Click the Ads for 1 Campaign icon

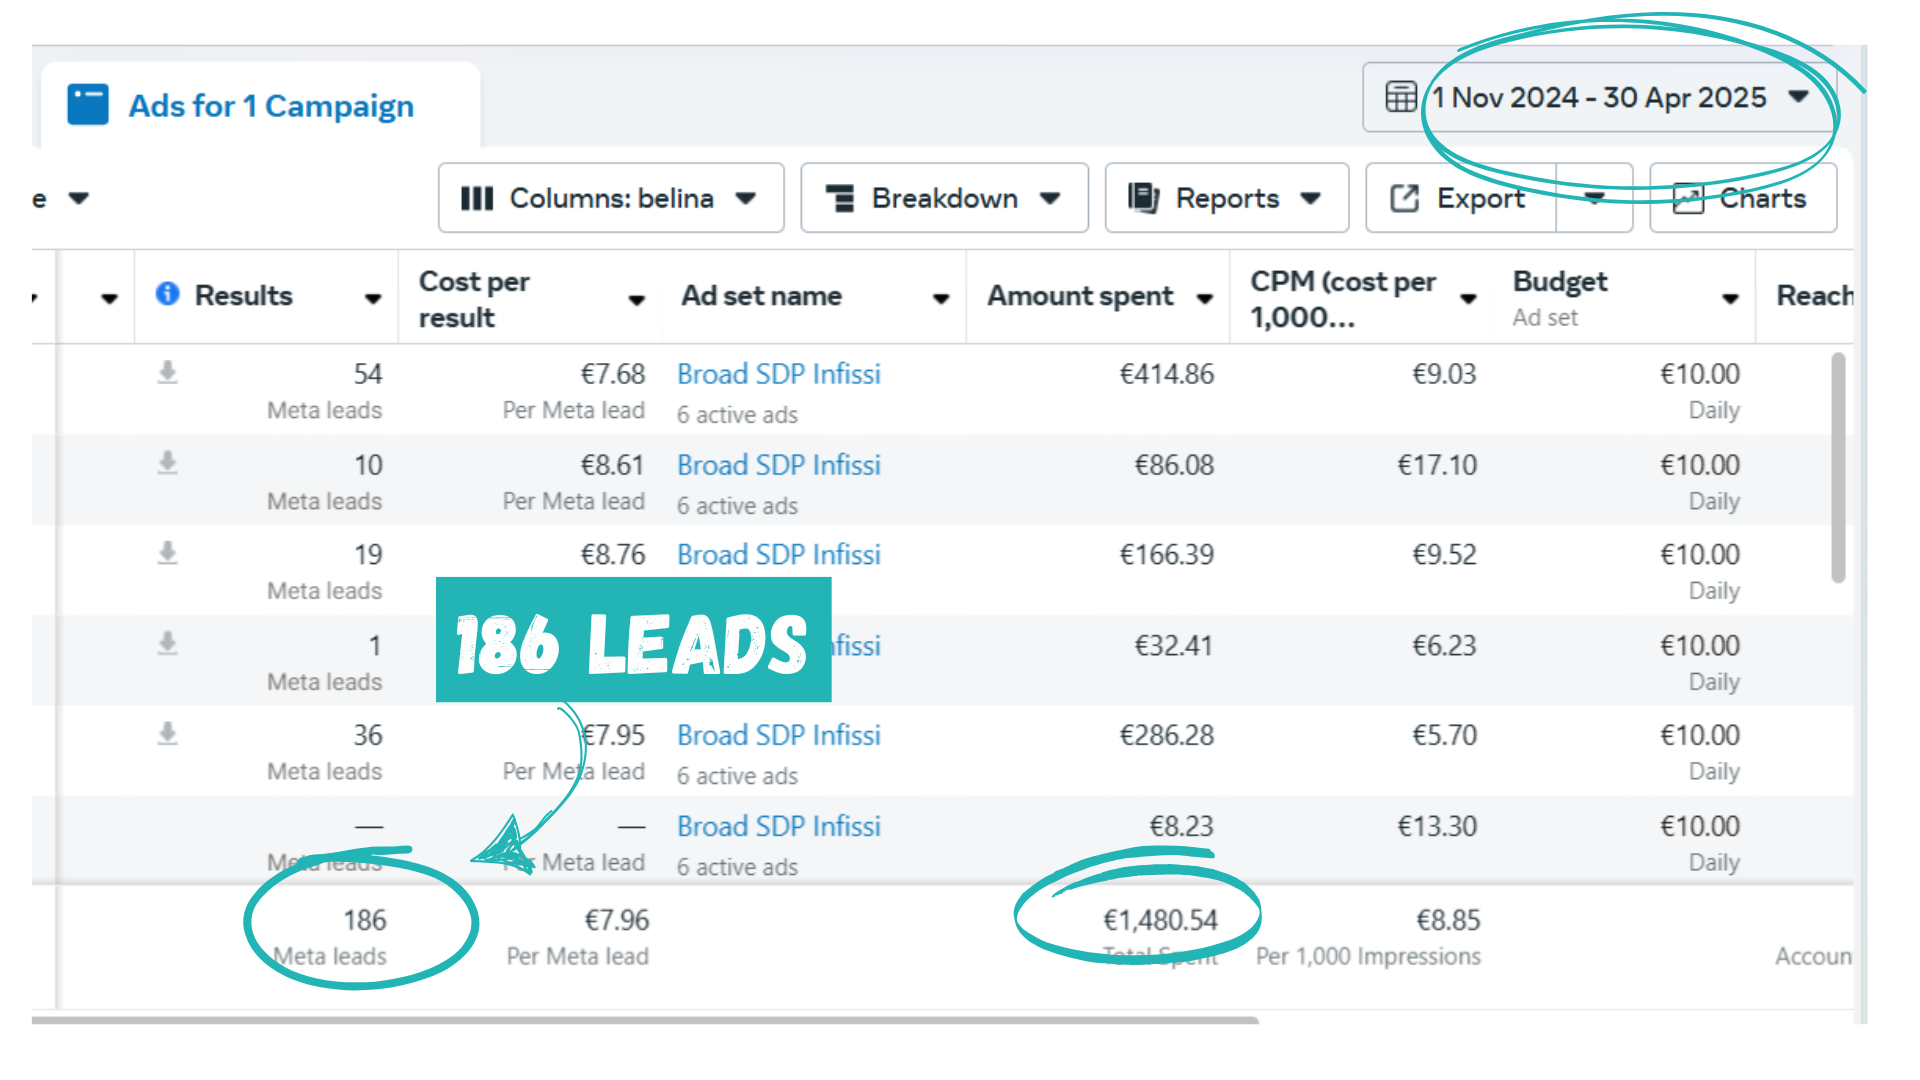click(x=88, y=105)
